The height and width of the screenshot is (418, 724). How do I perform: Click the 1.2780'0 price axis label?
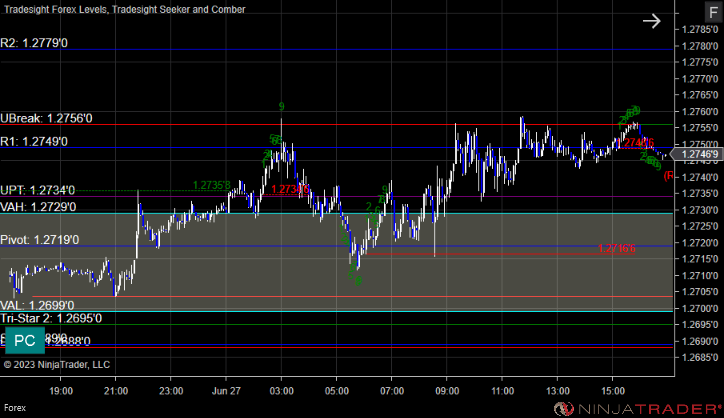[x=700, y=46]
